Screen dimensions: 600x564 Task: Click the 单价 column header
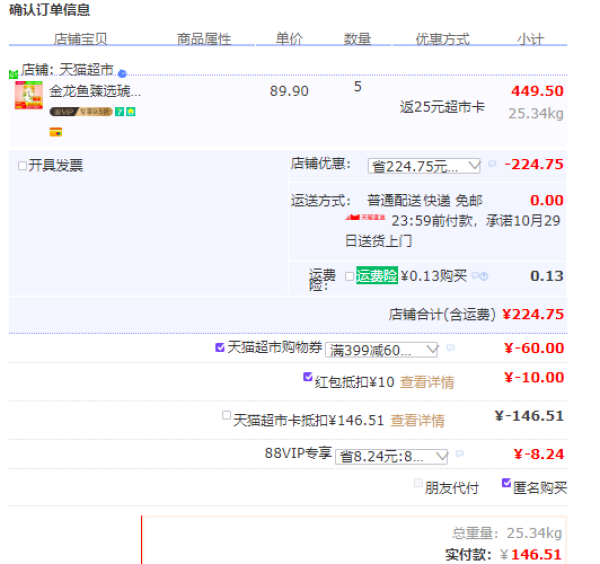tap(289, 39)
